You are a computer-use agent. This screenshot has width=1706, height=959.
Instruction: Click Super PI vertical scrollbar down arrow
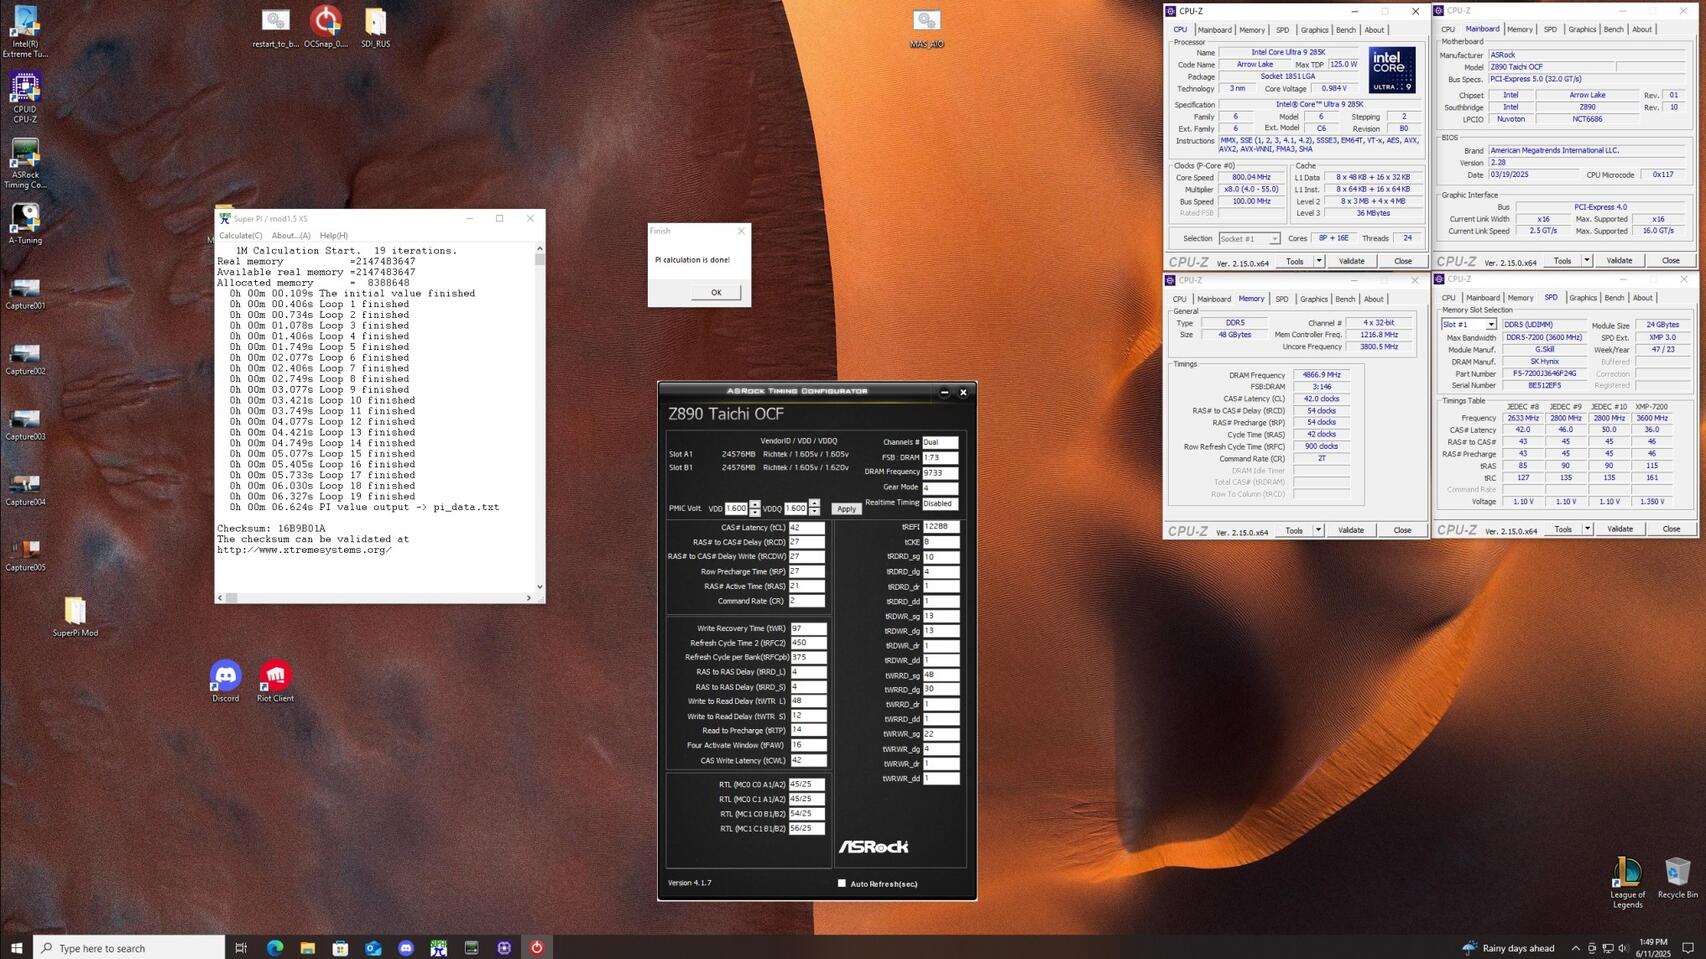(540, 587)
